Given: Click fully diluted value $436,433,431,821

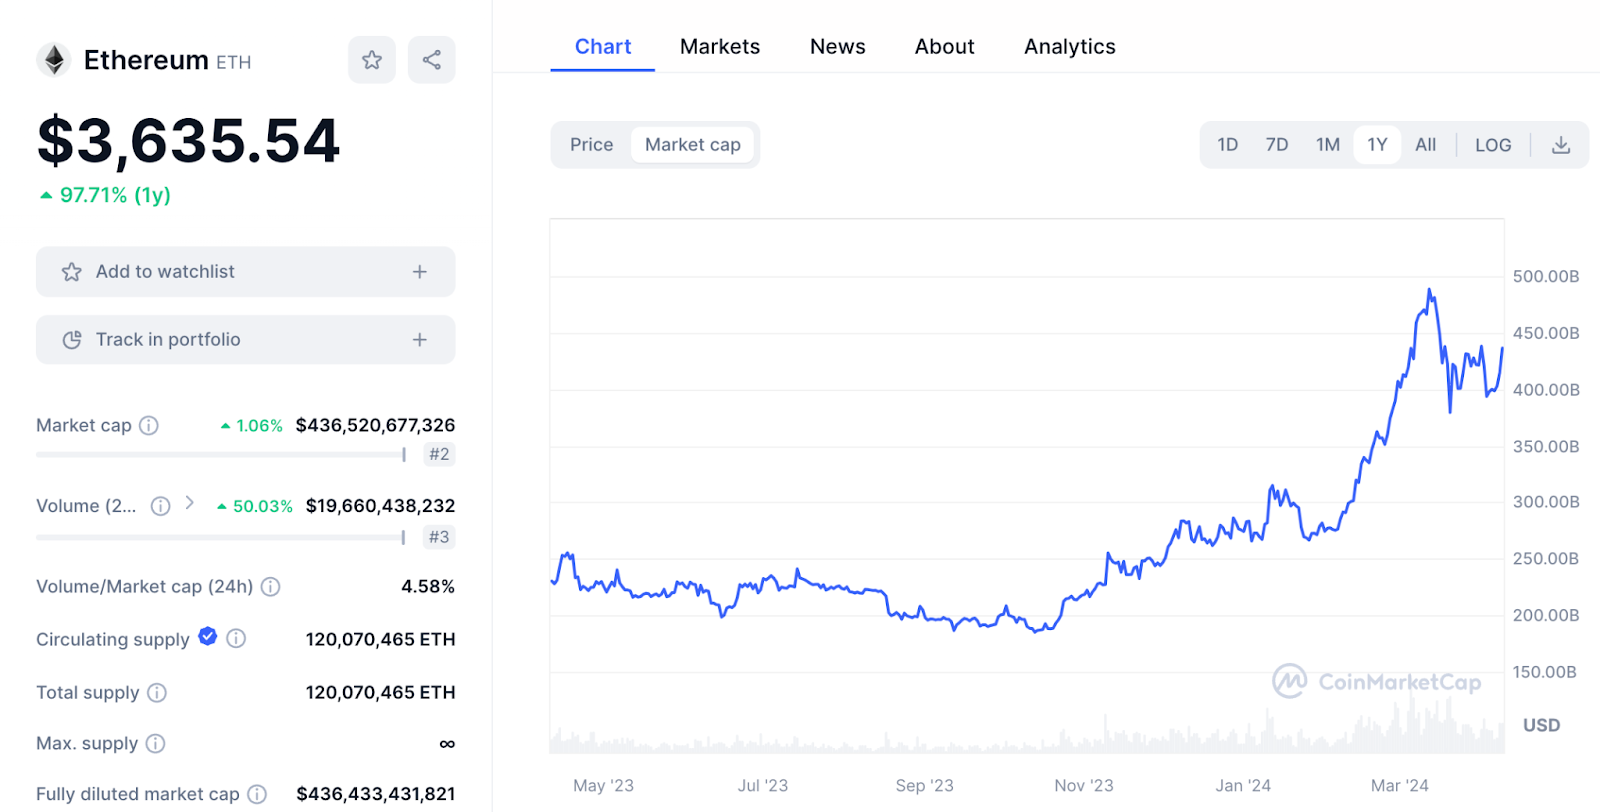Looking at the screenshot, I should coord(376,794).
